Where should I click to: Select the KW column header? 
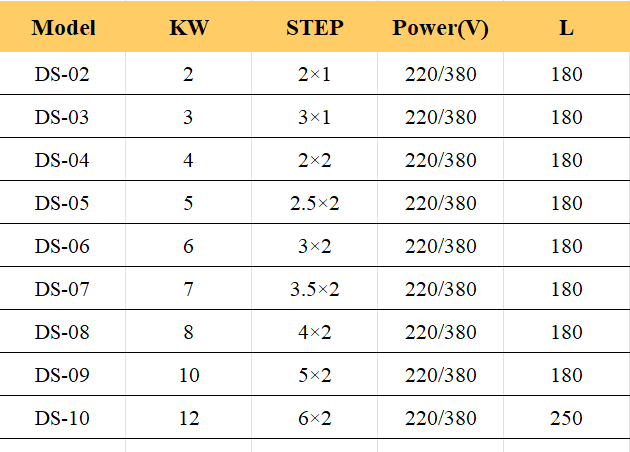pos(189,28)
